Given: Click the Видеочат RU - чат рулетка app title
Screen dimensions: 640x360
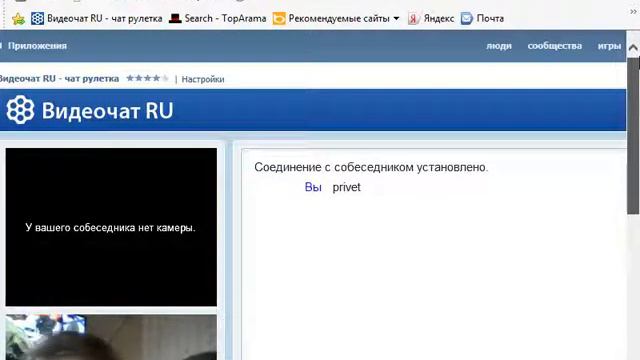Looking at the screenshot, I should pos(59,78).
